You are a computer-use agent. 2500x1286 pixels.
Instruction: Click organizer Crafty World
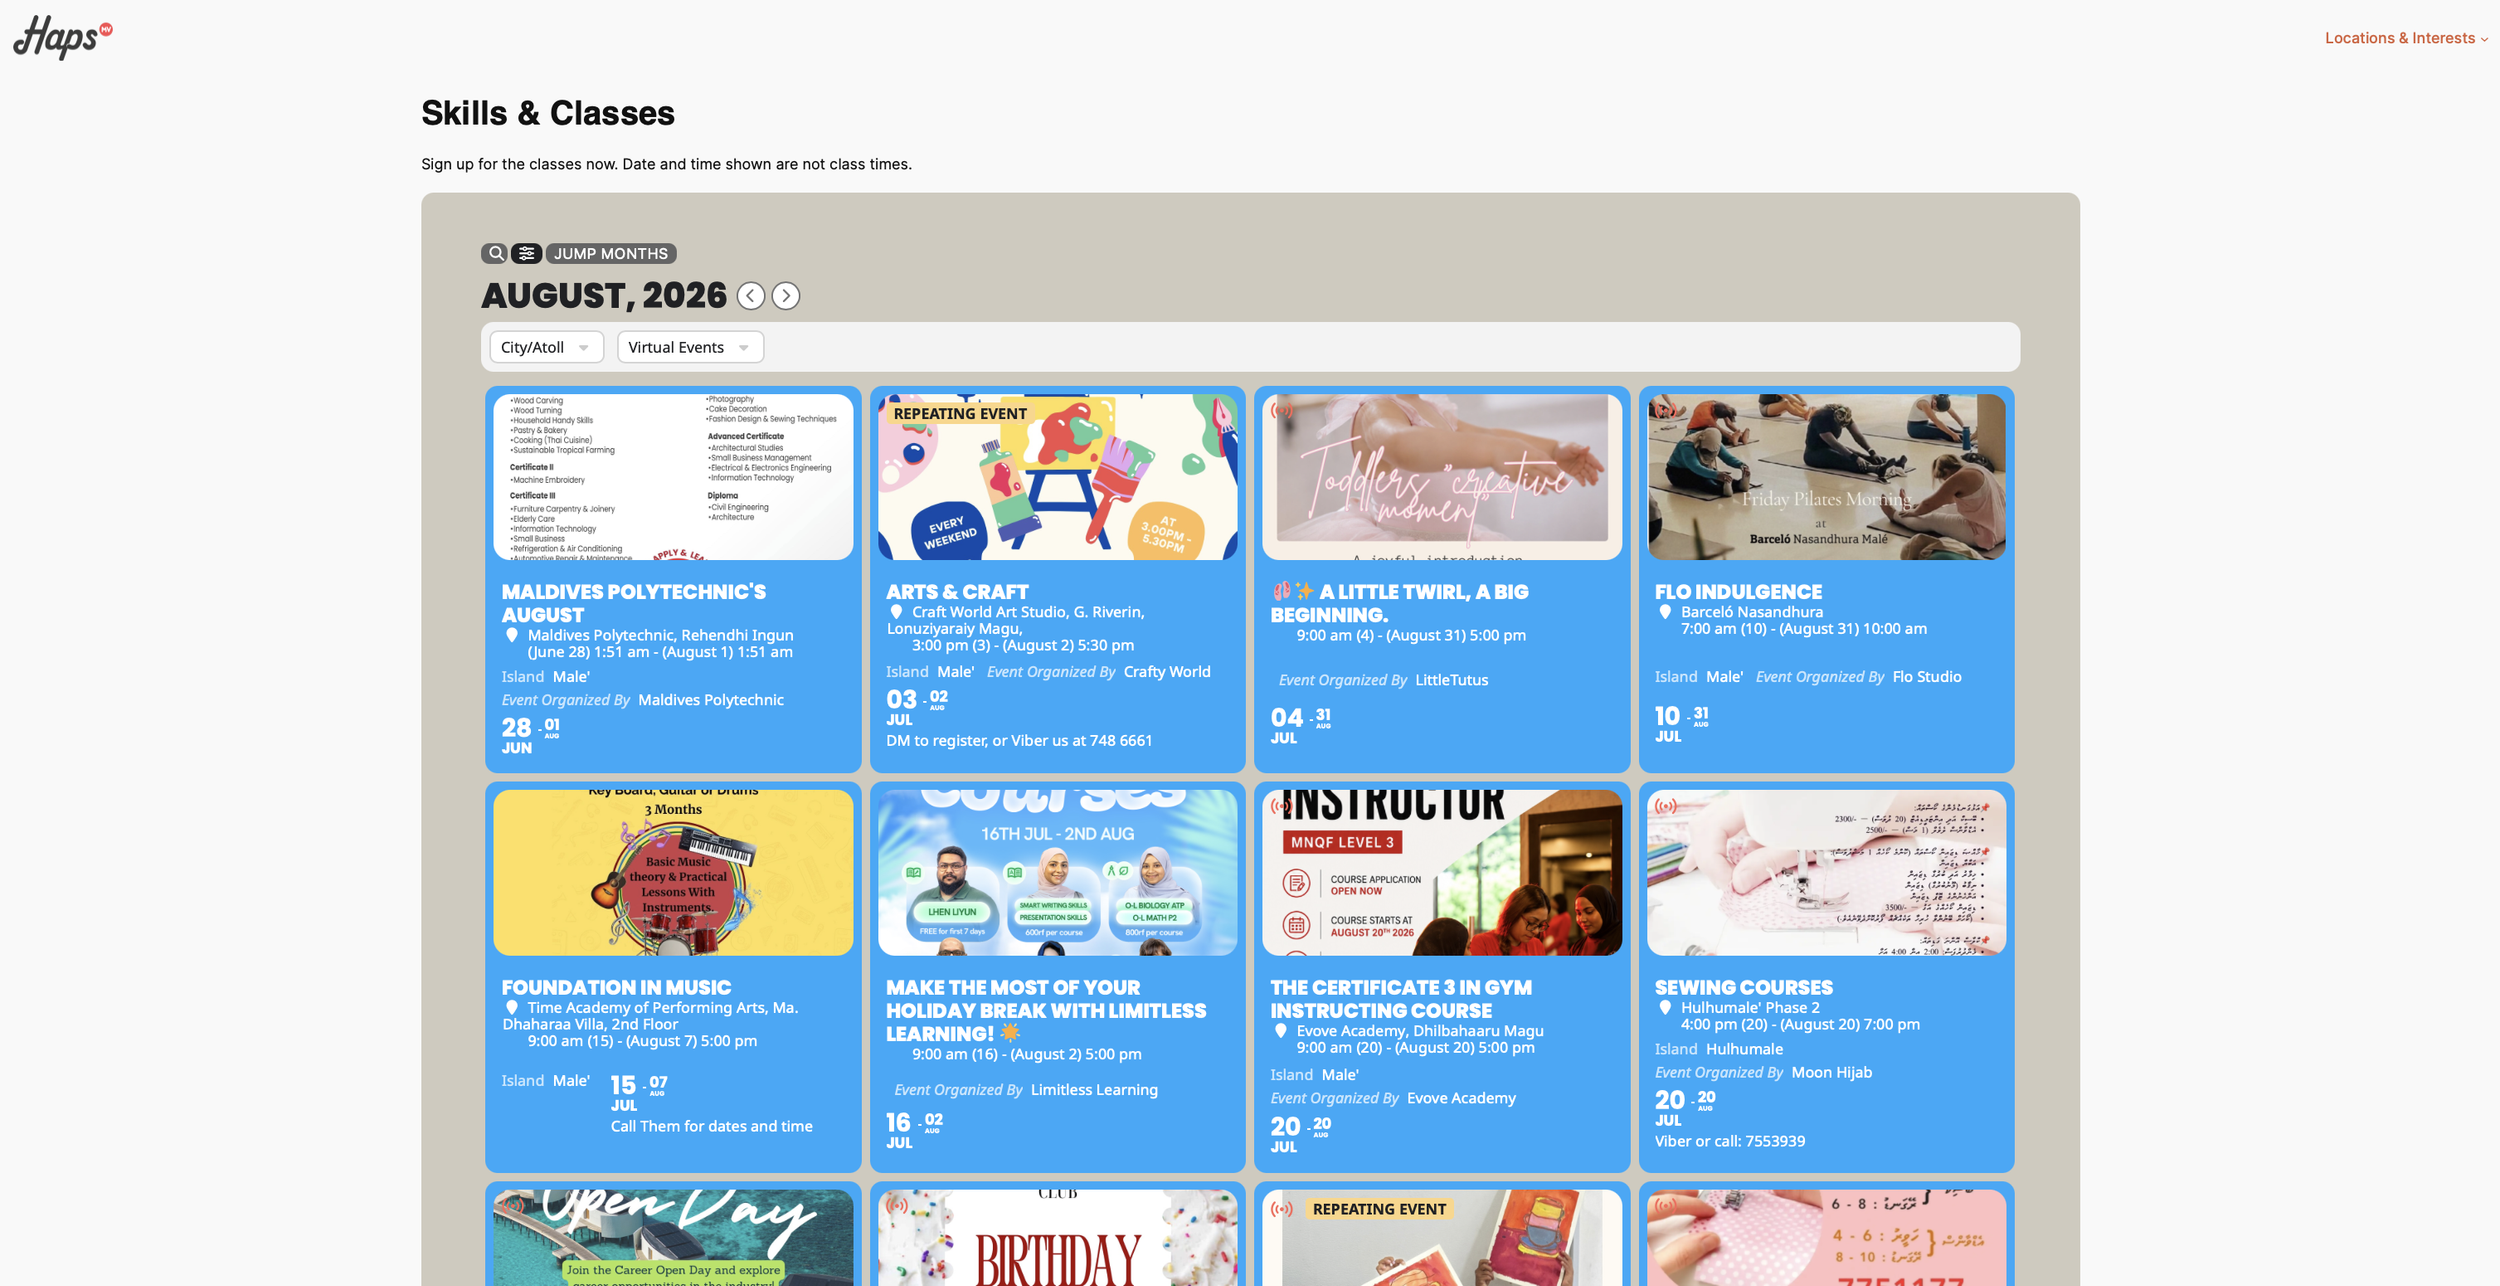click(1167, 672)
